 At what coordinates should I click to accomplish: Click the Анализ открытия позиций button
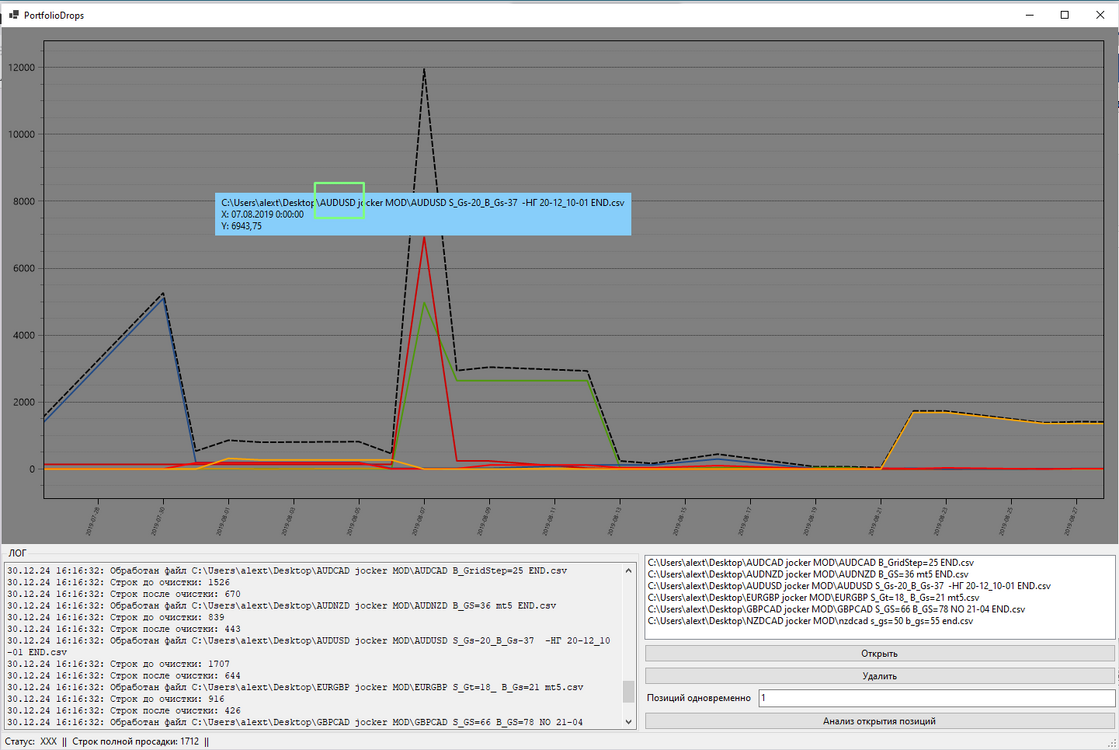coord(879,721)
